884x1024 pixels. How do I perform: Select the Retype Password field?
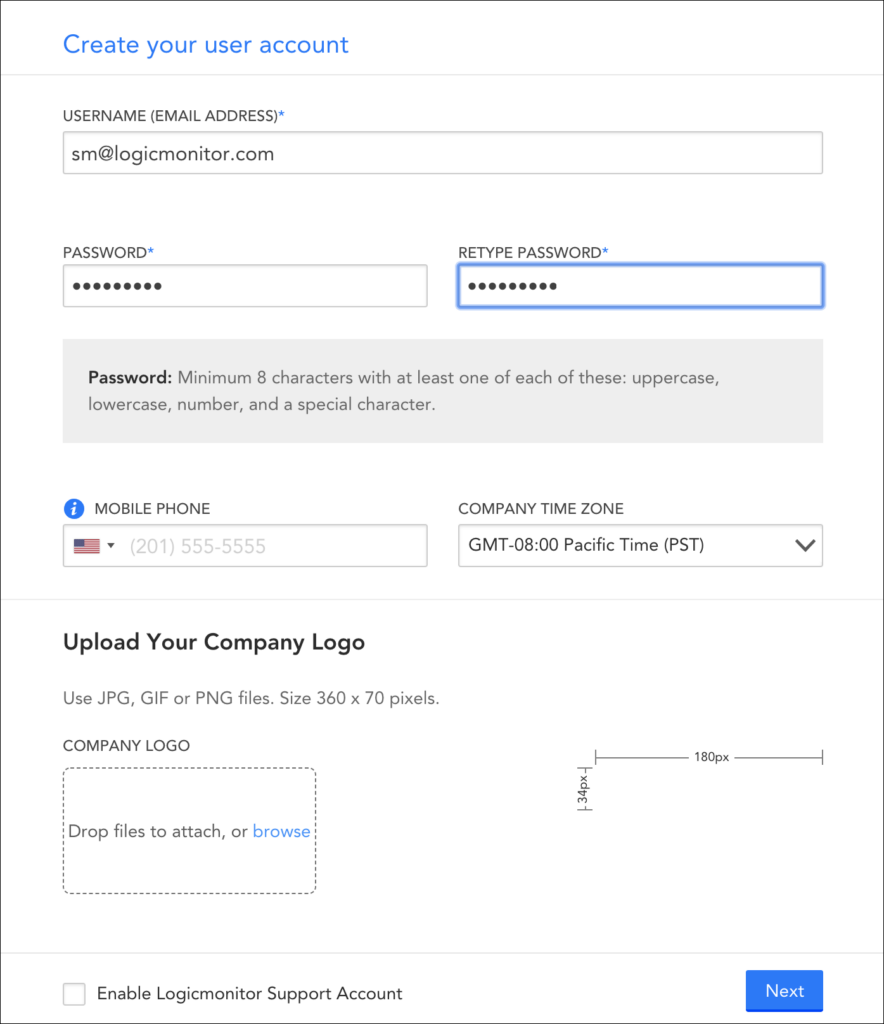pyautogui.click(x=640, y=285)
